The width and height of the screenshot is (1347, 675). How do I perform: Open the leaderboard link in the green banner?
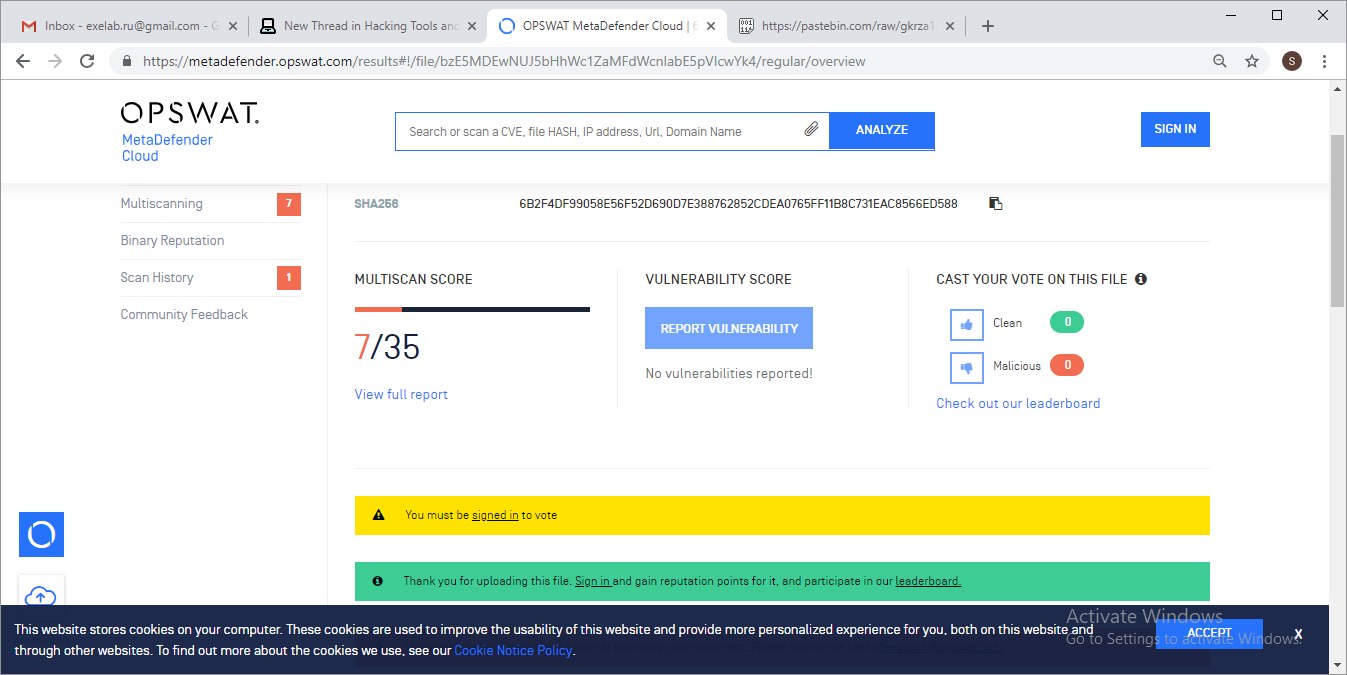(928, 581)
